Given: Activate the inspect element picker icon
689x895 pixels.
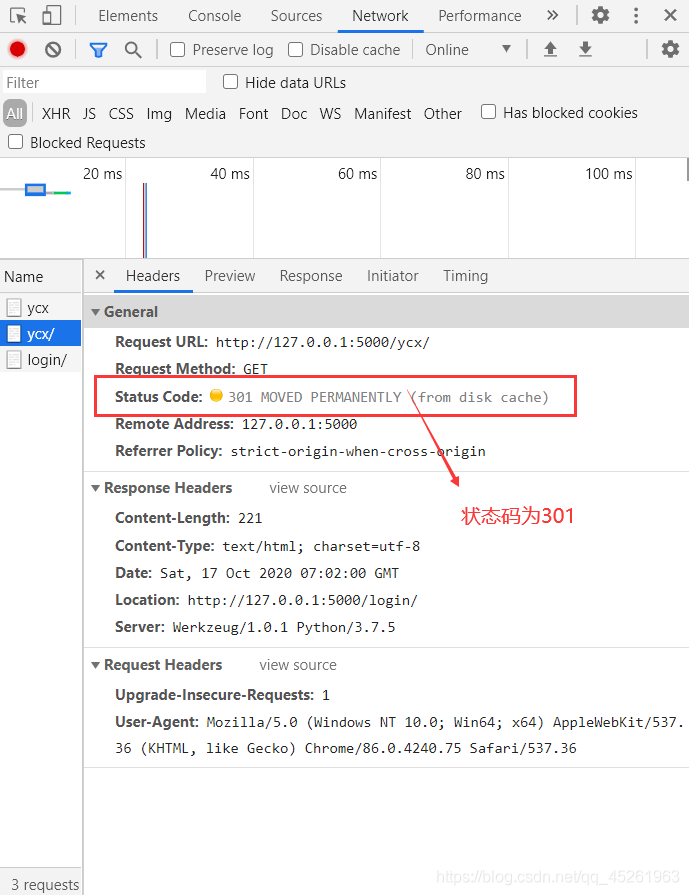Looking at the screenshot, I should [18, 15].
